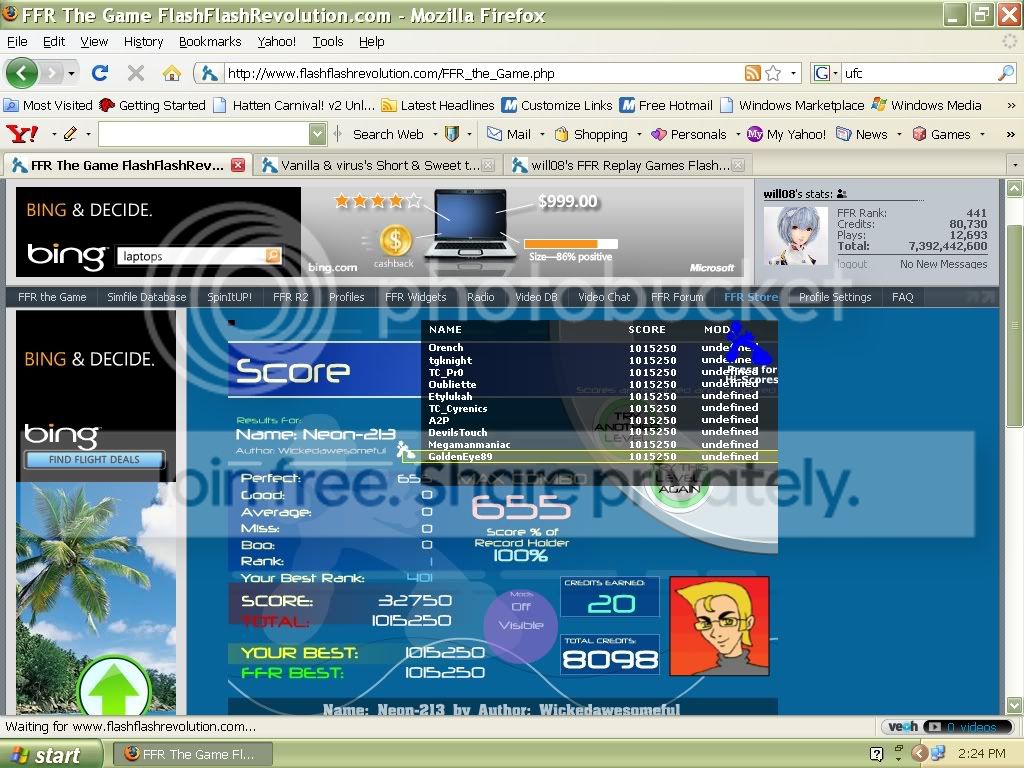1024x768 pixels.
Task: Click the Windows start button
Action: (50, 755)
